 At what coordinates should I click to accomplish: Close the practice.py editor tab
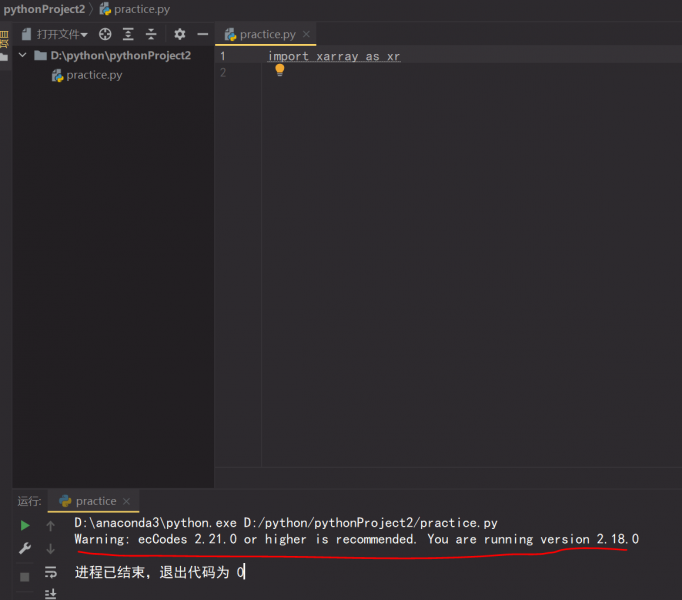(306, 34)
